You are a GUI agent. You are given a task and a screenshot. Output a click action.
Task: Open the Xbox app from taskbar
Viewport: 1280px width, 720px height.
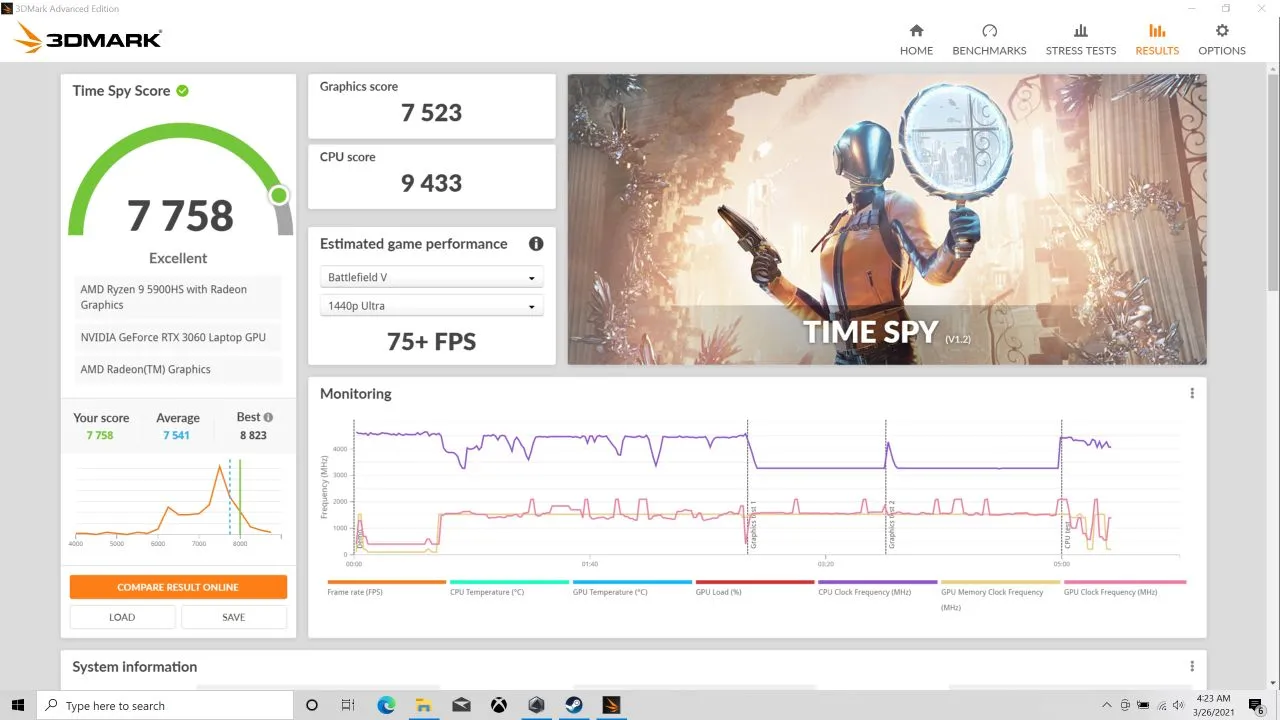point(498,705)
